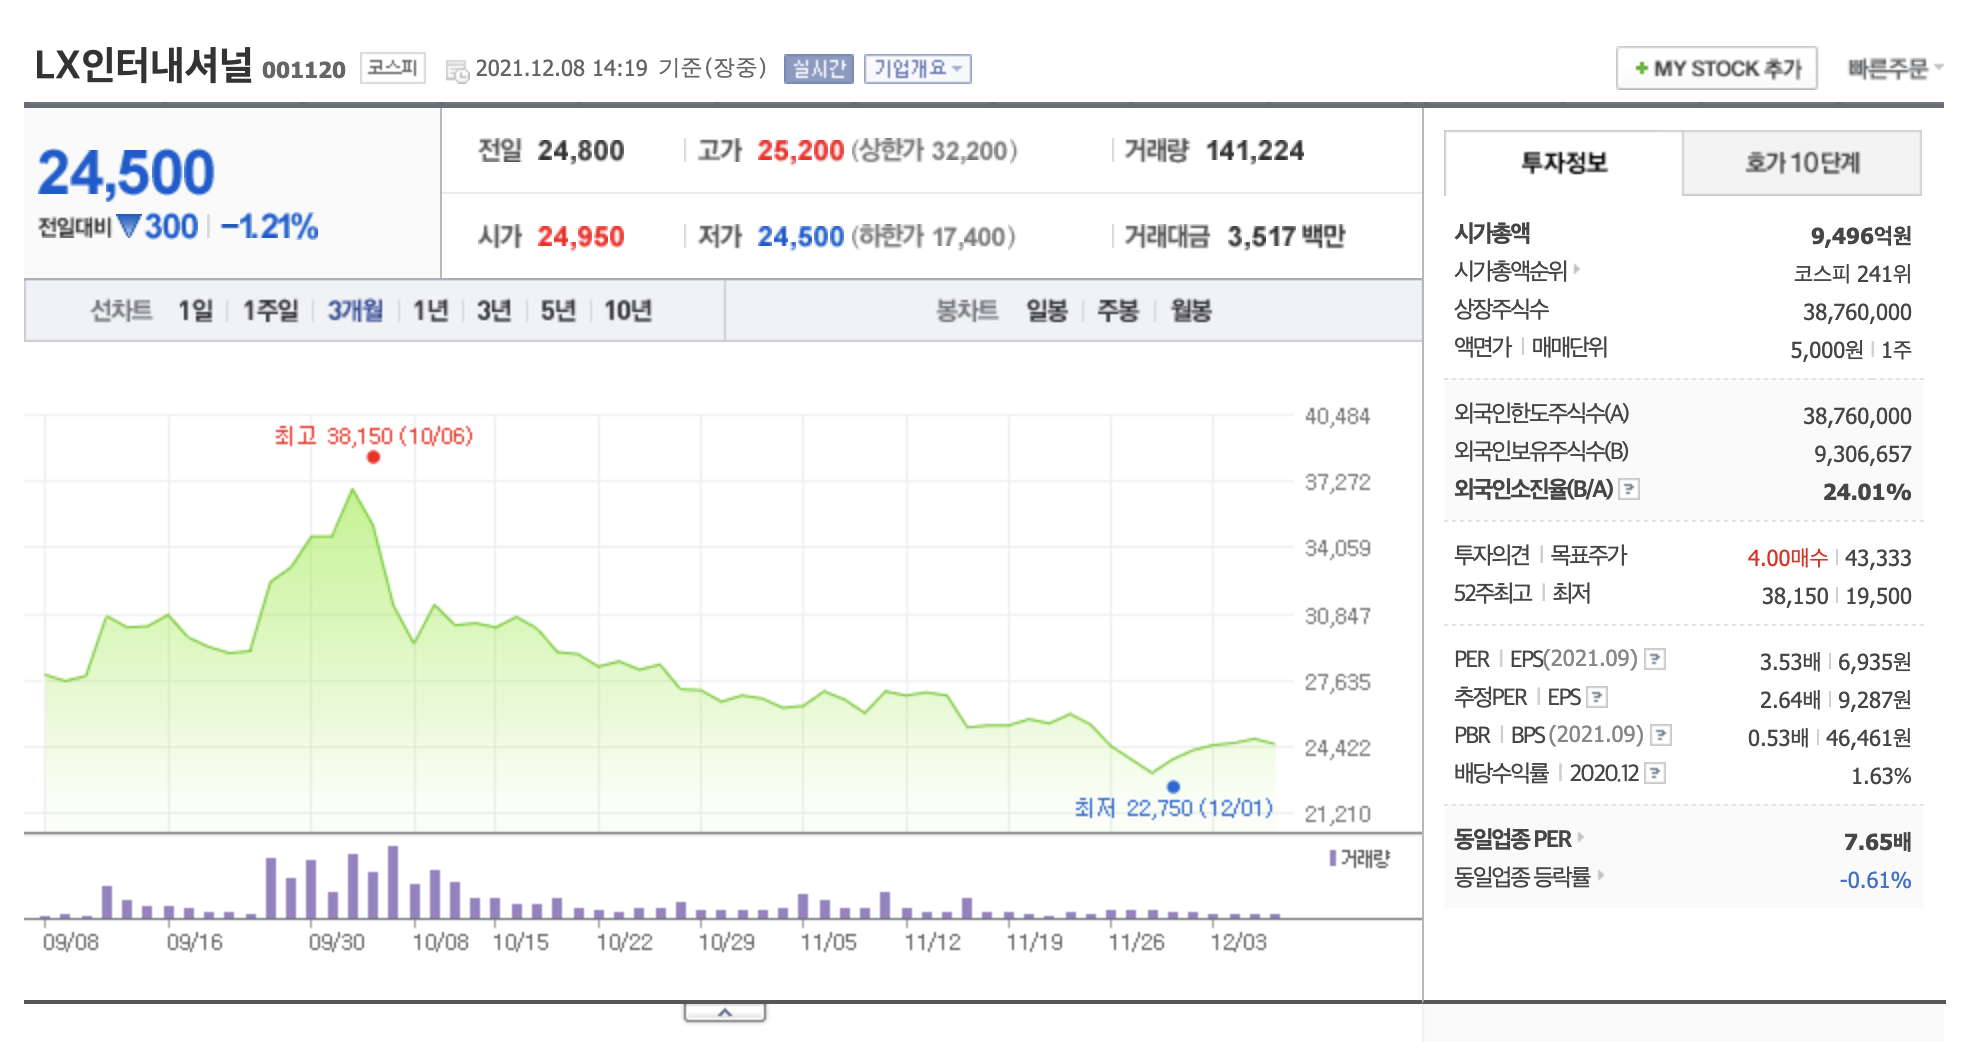
Task: Click the 코스피 market badge
Action: [x=392, y=68]
